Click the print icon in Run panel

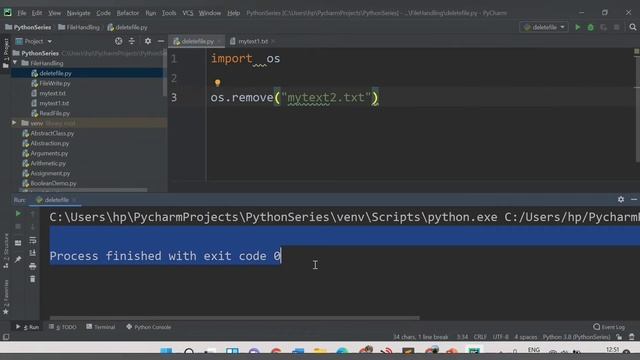pyautogui.click(x=33, y=266)
